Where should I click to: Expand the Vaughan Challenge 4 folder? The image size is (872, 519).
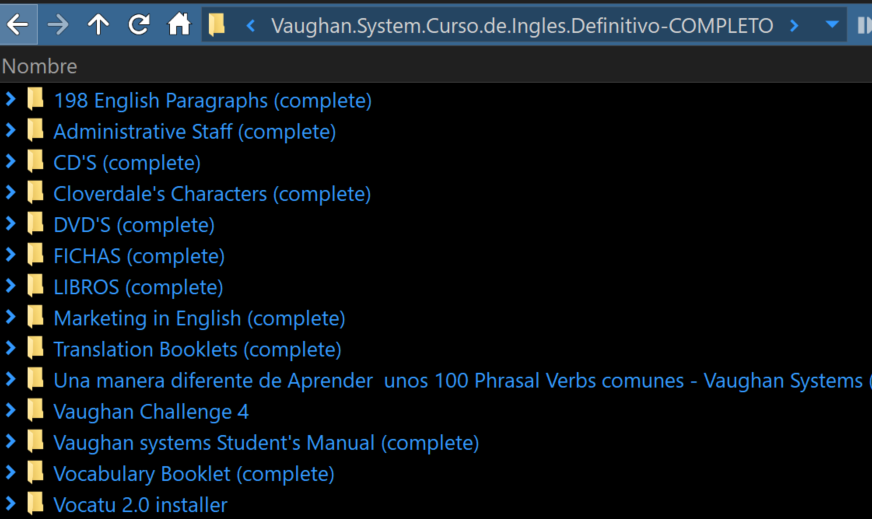[11, 411]
